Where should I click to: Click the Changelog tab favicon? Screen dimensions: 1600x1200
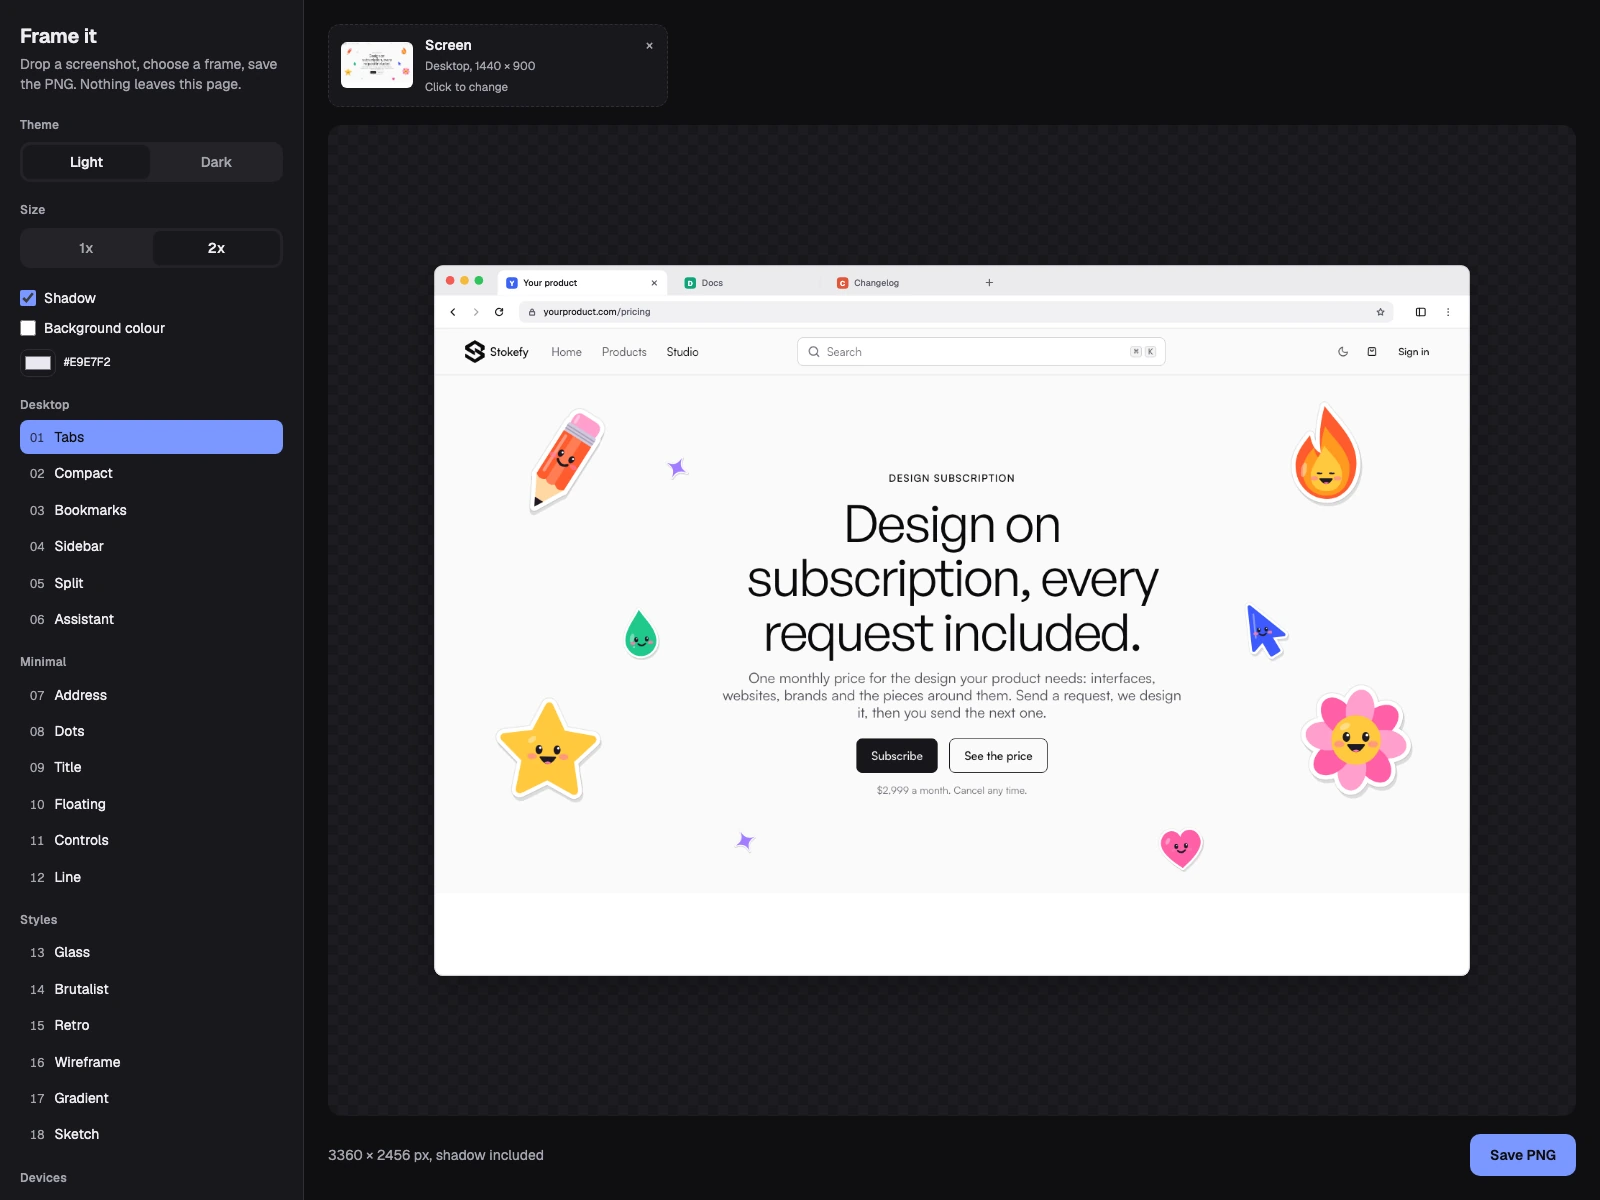click(842, 283)
